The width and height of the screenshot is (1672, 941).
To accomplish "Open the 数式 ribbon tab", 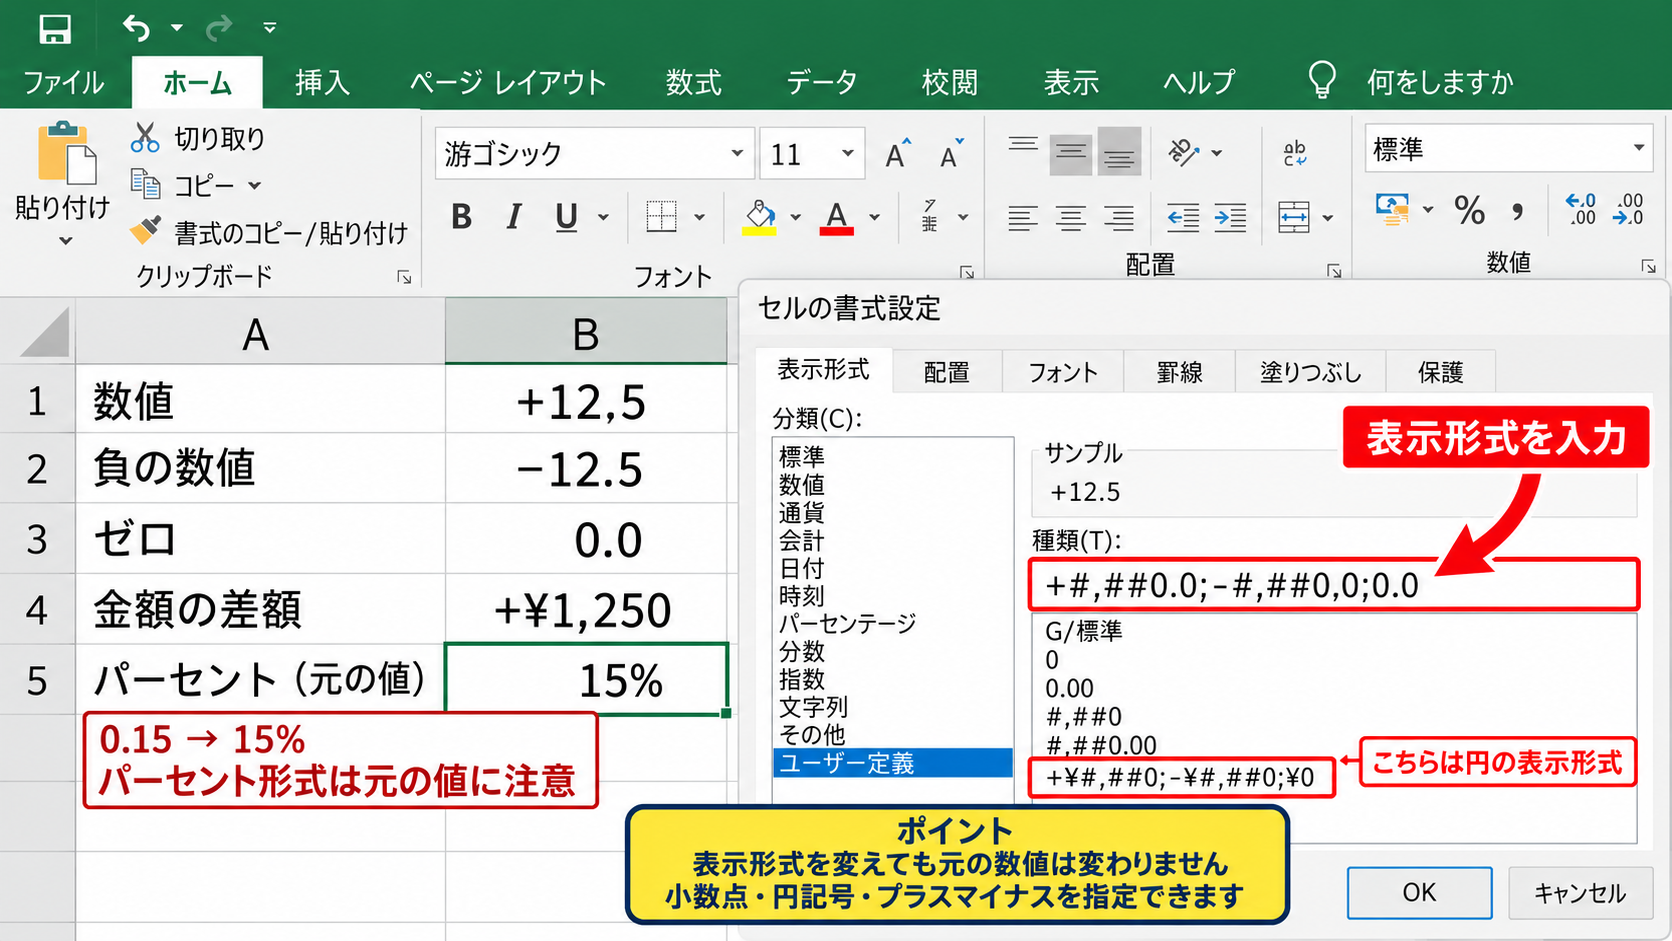I will click(x=693, y=82).
